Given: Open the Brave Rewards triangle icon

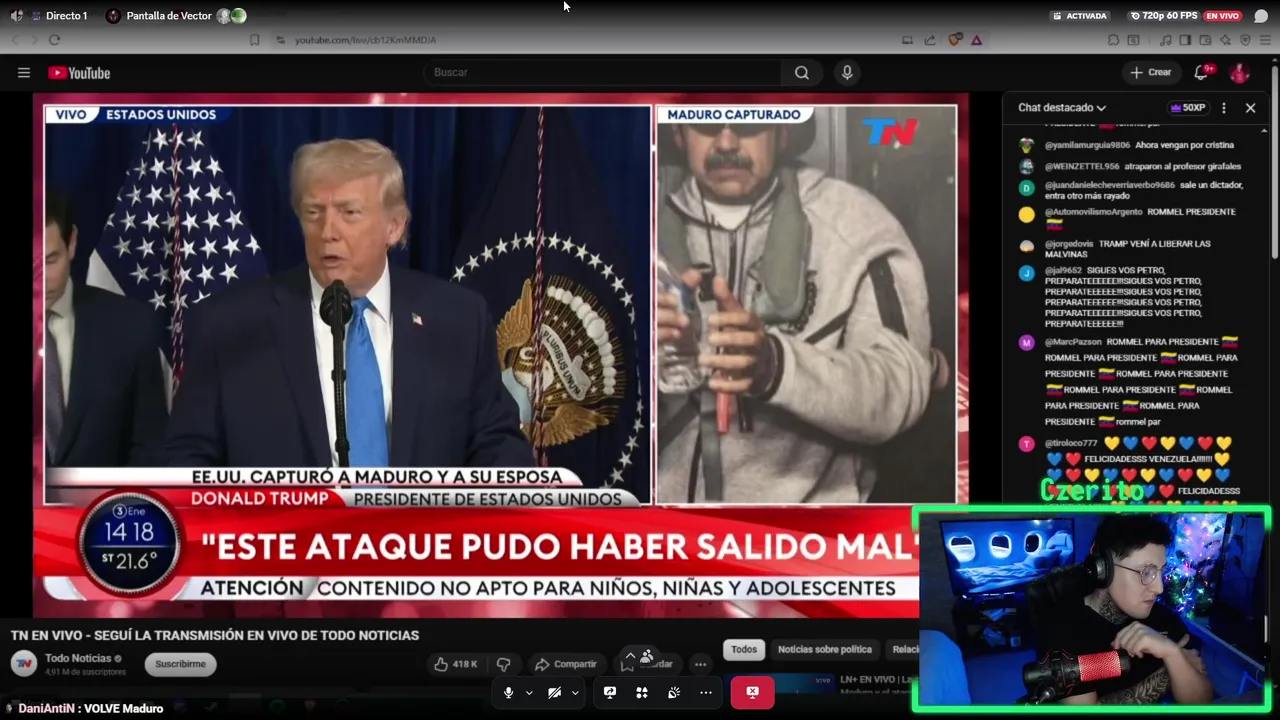Looking at the screenshot, I should point(976,40).
